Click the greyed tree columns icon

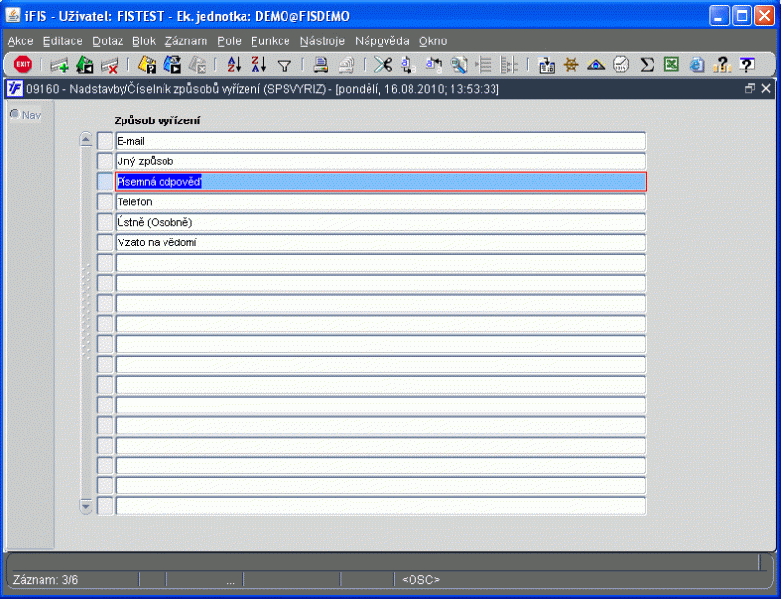coord(509,65)
